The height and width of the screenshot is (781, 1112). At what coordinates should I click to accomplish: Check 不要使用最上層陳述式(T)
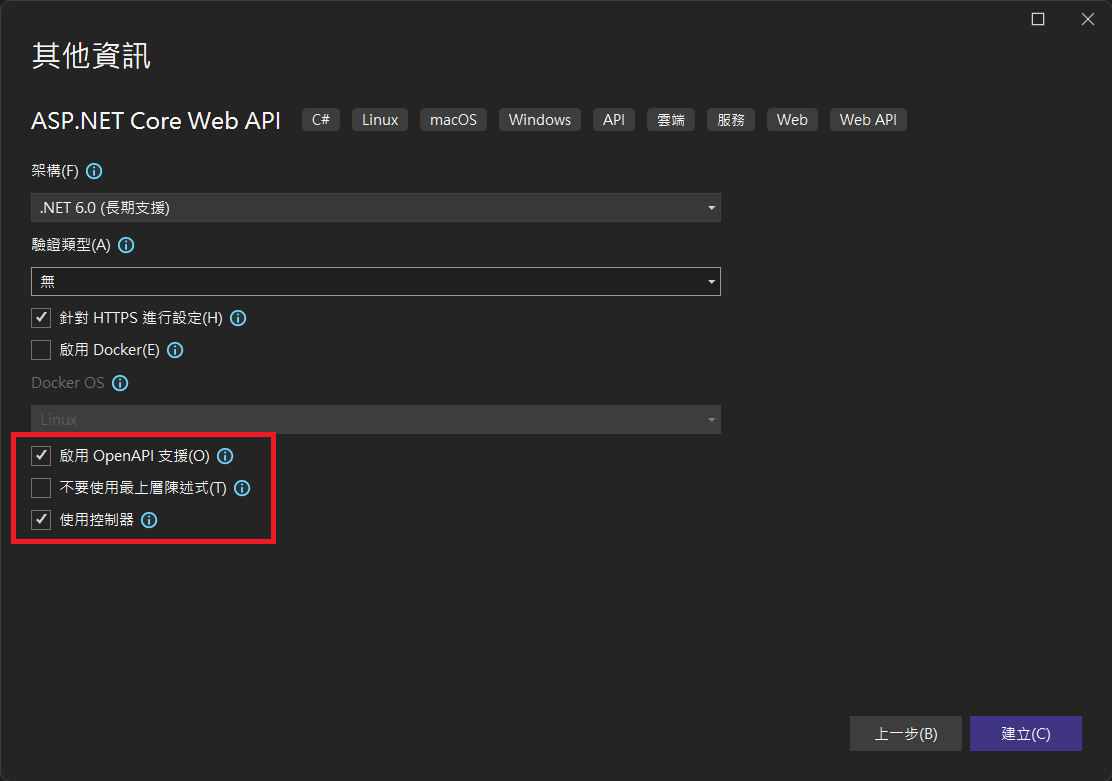(x=41, y=488)
